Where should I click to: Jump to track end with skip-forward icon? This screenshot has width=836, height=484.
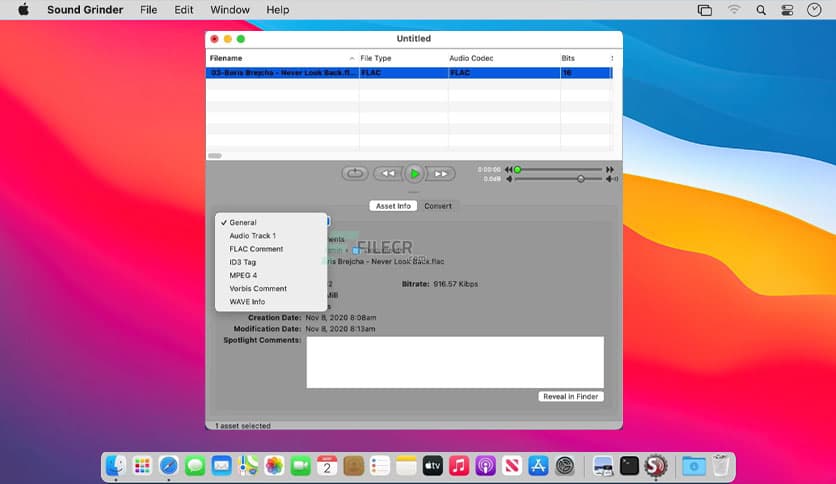(x=611, y=169)
